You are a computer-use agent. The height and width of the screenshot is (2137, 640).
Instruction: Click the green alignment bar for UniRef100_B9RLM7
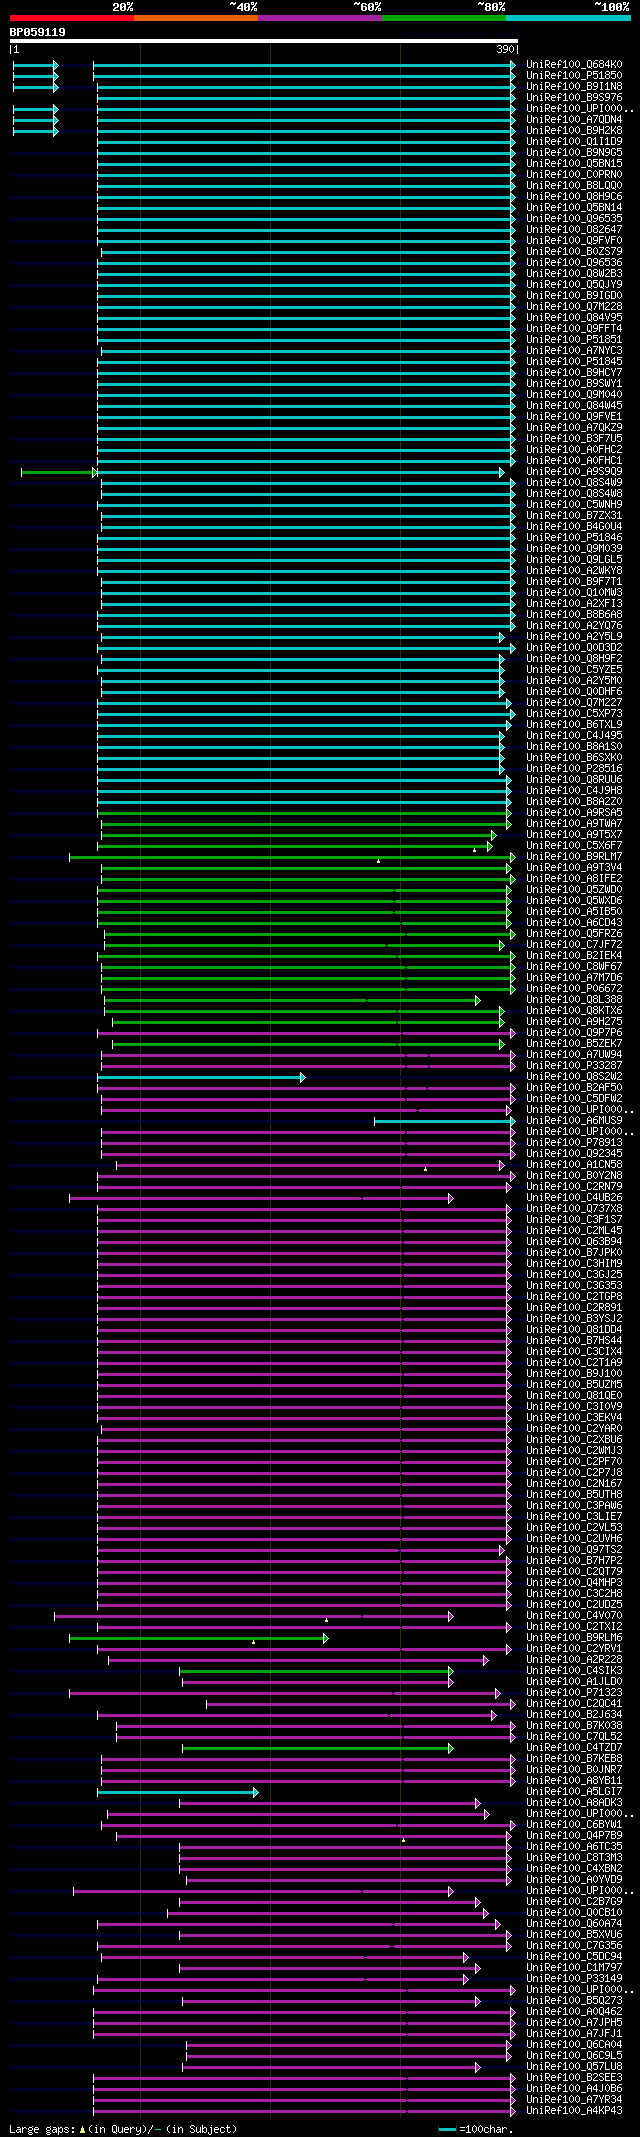(x=292, y=857)
